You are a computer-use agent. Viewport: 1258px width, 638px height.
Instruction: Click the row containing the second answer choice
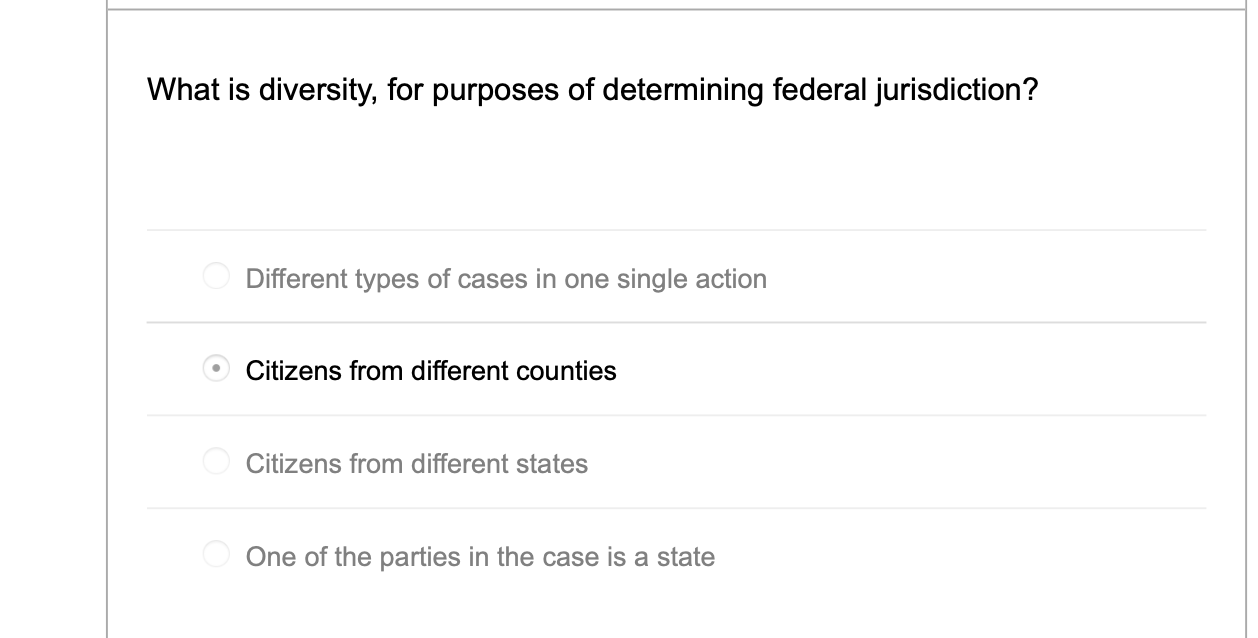[600, 369]
